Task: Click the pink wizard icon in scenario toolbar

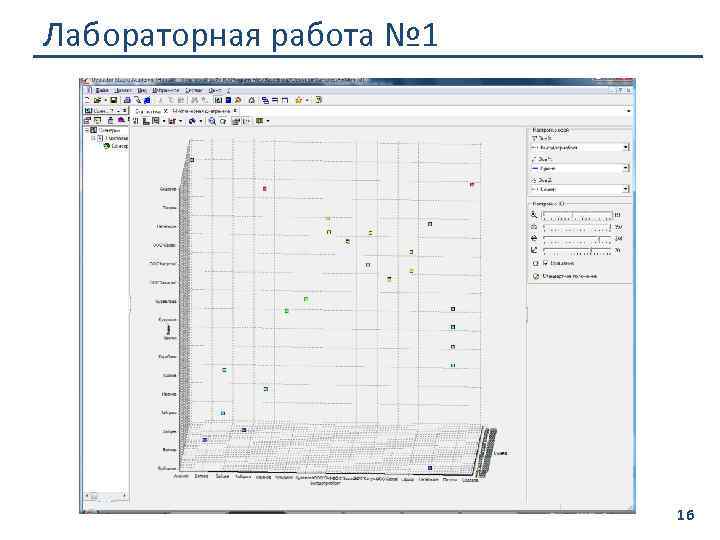Action: click(x=121, y=120)
